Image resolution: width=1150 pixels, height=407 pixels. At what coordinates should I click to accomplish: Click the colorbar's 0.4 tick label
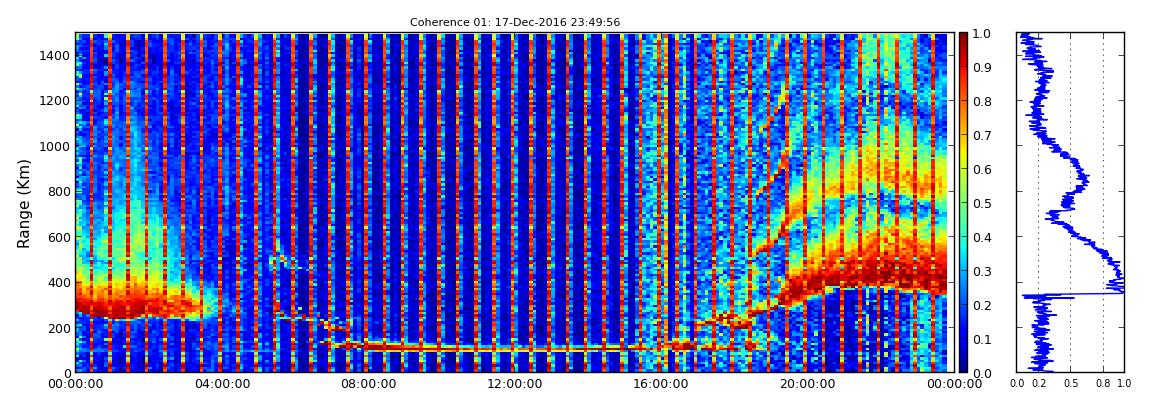click(x=982, y=238)
